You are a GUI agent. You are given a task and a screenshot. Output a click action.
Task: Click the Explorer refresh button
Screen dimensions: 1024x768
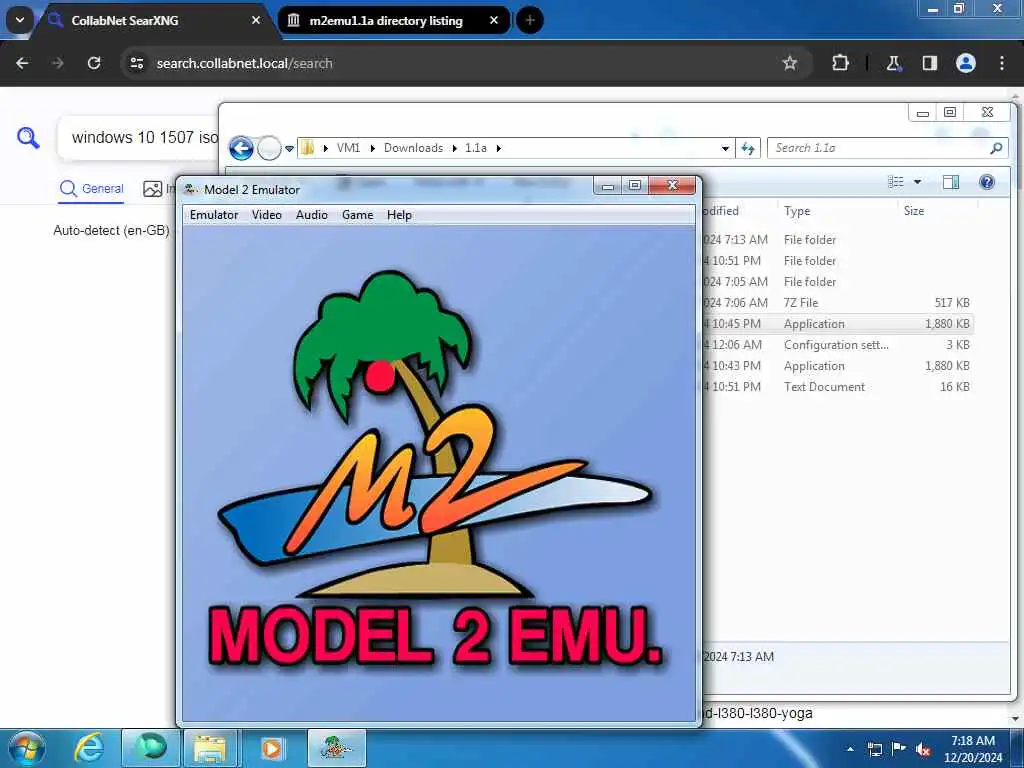(x=748, y=148)
